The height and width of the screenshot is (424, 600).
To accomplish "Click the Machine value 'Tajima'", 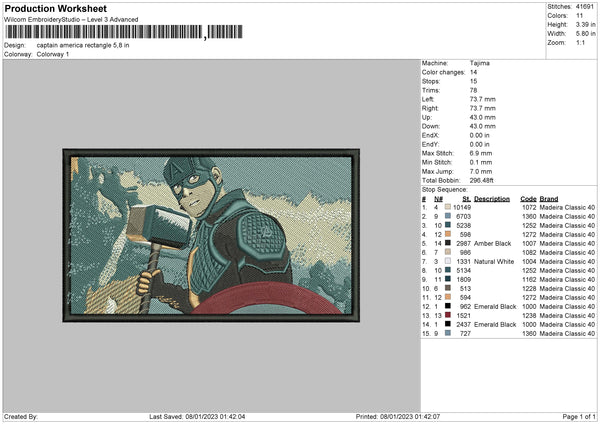I will tap(479, 63).
